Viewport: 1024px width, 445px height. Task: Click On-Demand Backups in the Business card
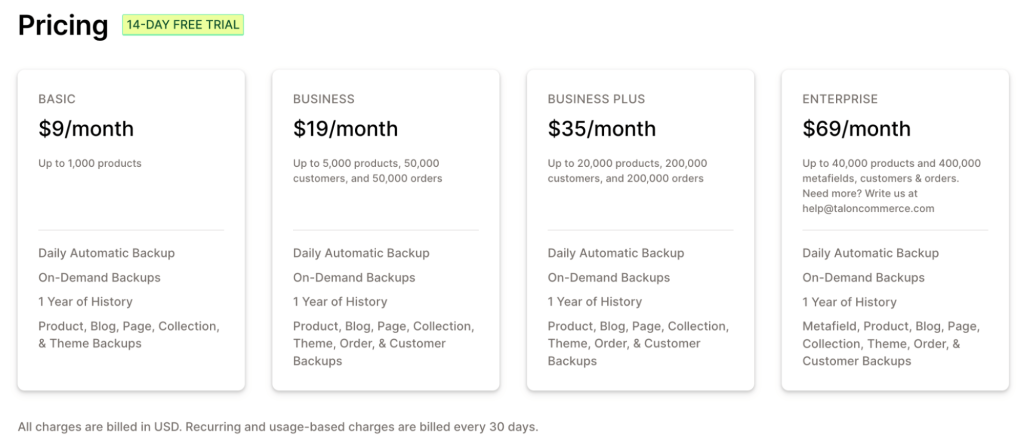click(x=354, y=278)
